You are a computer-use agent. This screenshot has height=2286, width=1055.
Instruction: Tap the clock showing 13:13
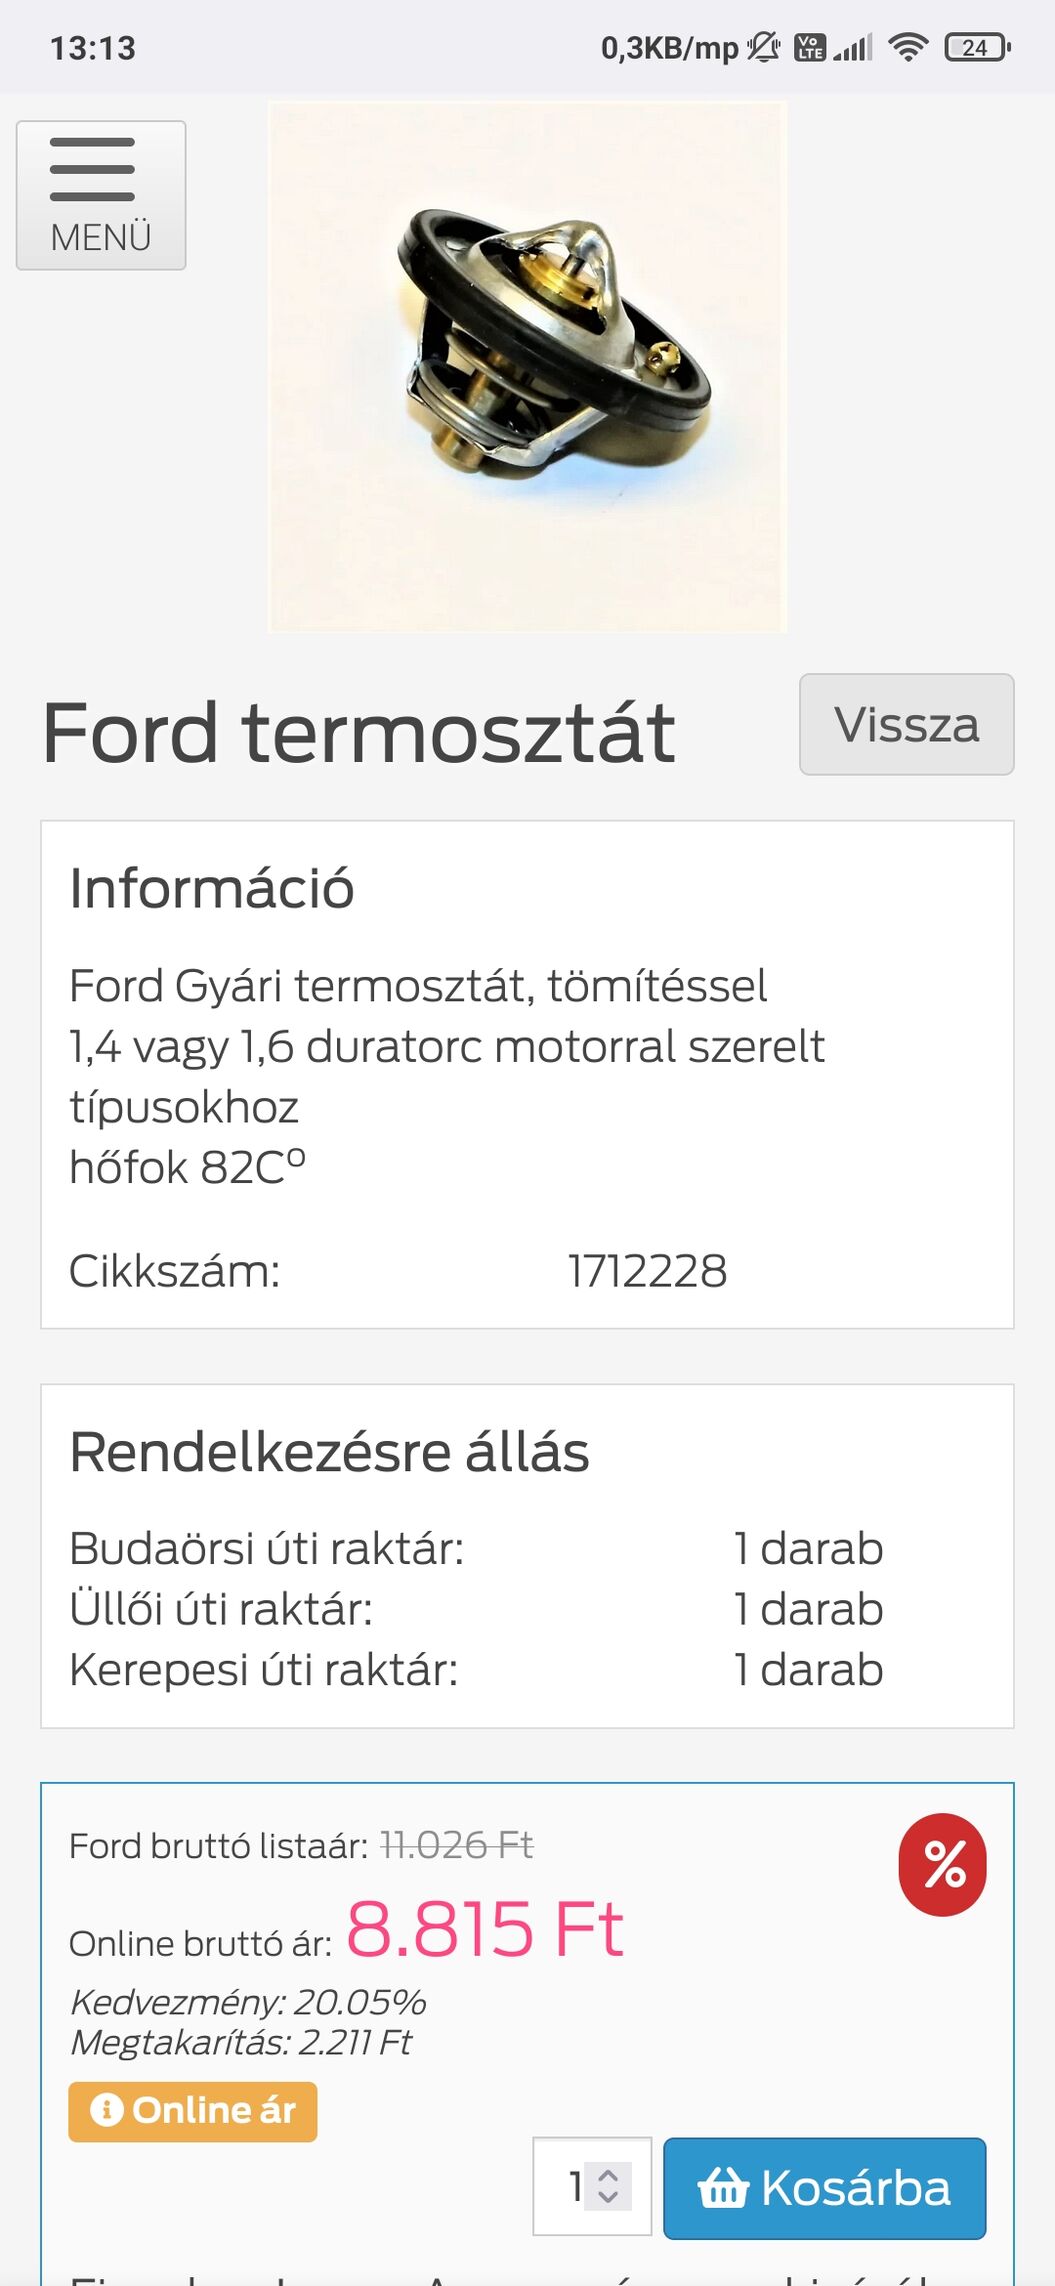93,48
